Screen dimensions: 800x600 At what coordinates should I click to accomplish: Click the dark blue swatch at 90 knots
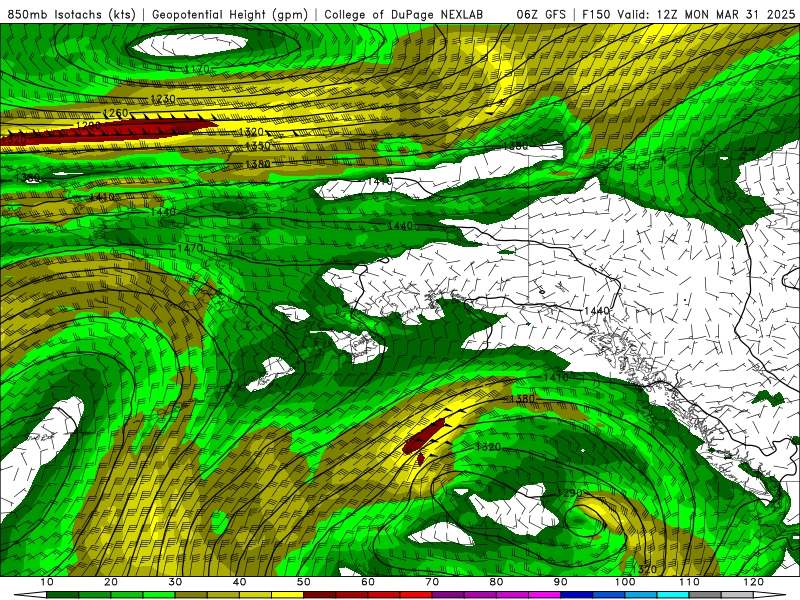pos(577,595)
